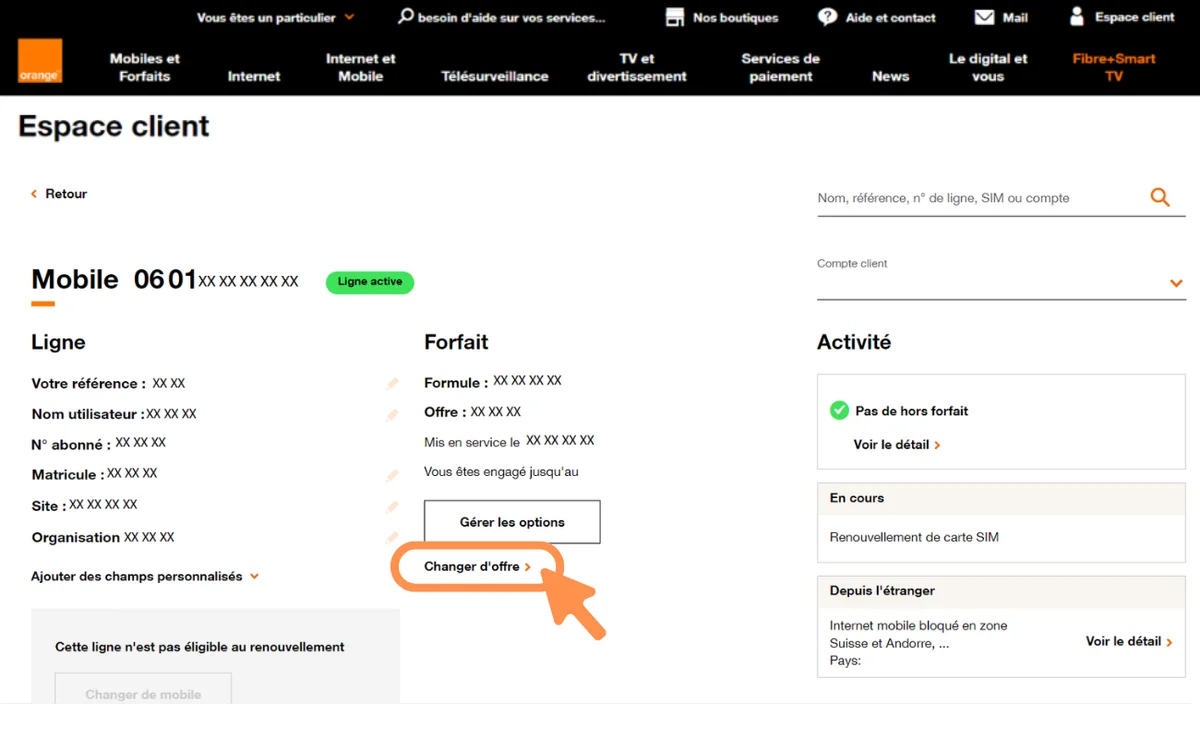
Task: Open Fibre+Smart TV menu
Action: click(1114, 67)
